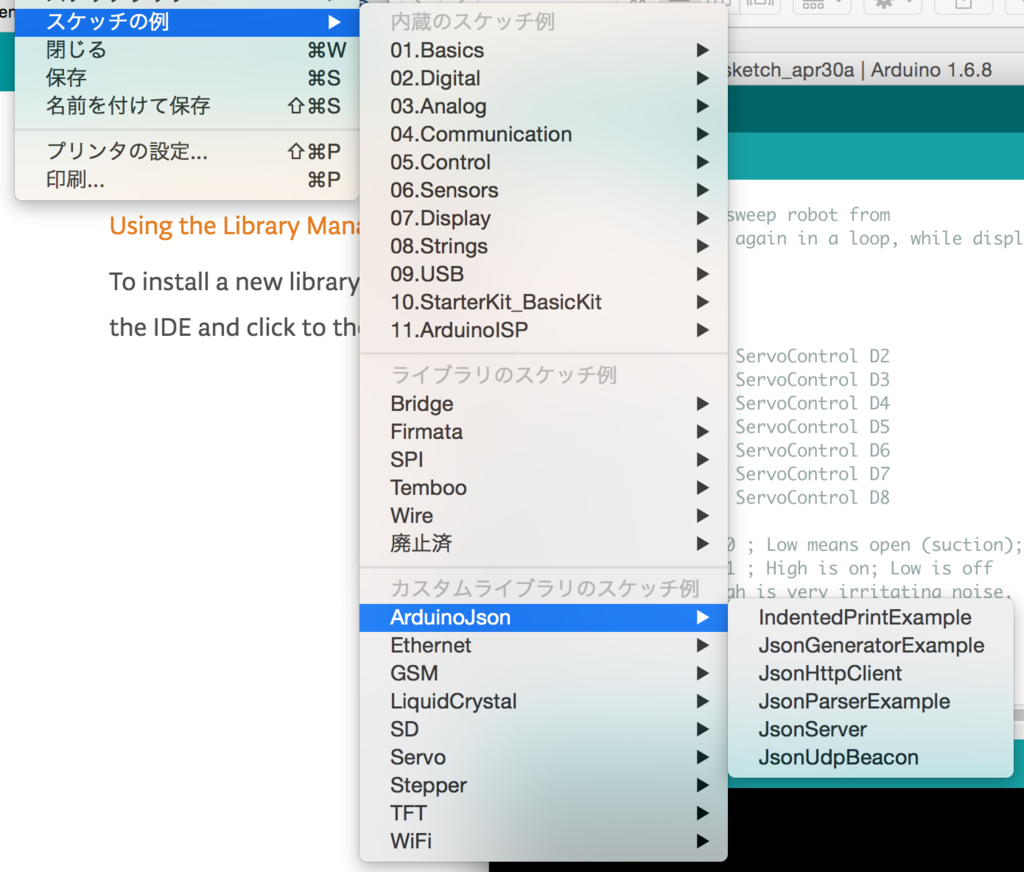Click 'ServoControl D2' code line
The height and width of the screenshot is (872, 1024).
coord(812,356)
